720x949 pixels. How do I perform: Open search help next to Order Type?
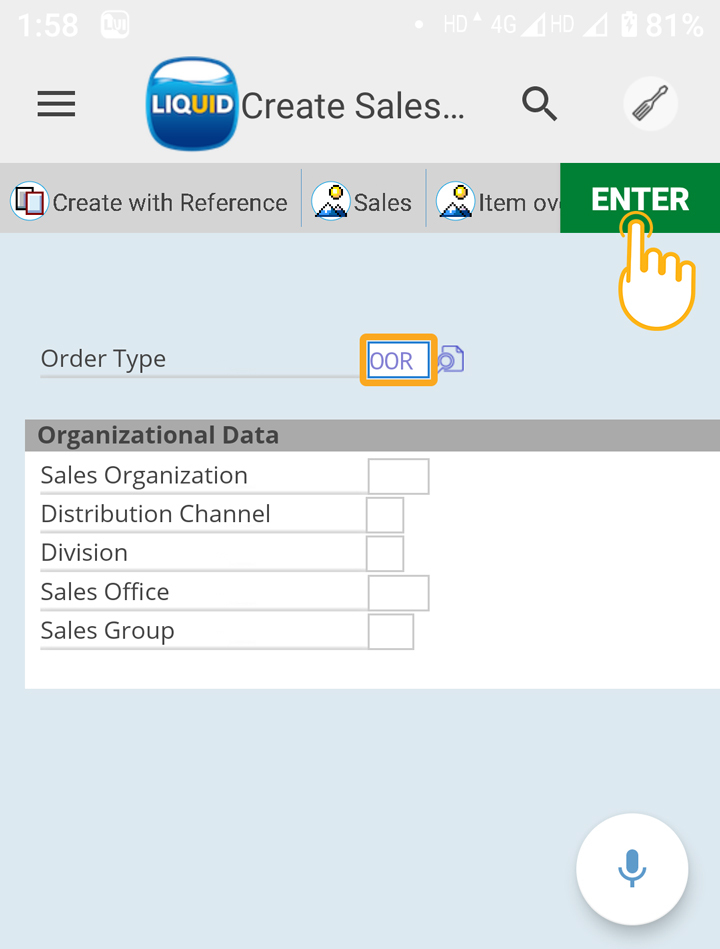(x=452, y=360)
